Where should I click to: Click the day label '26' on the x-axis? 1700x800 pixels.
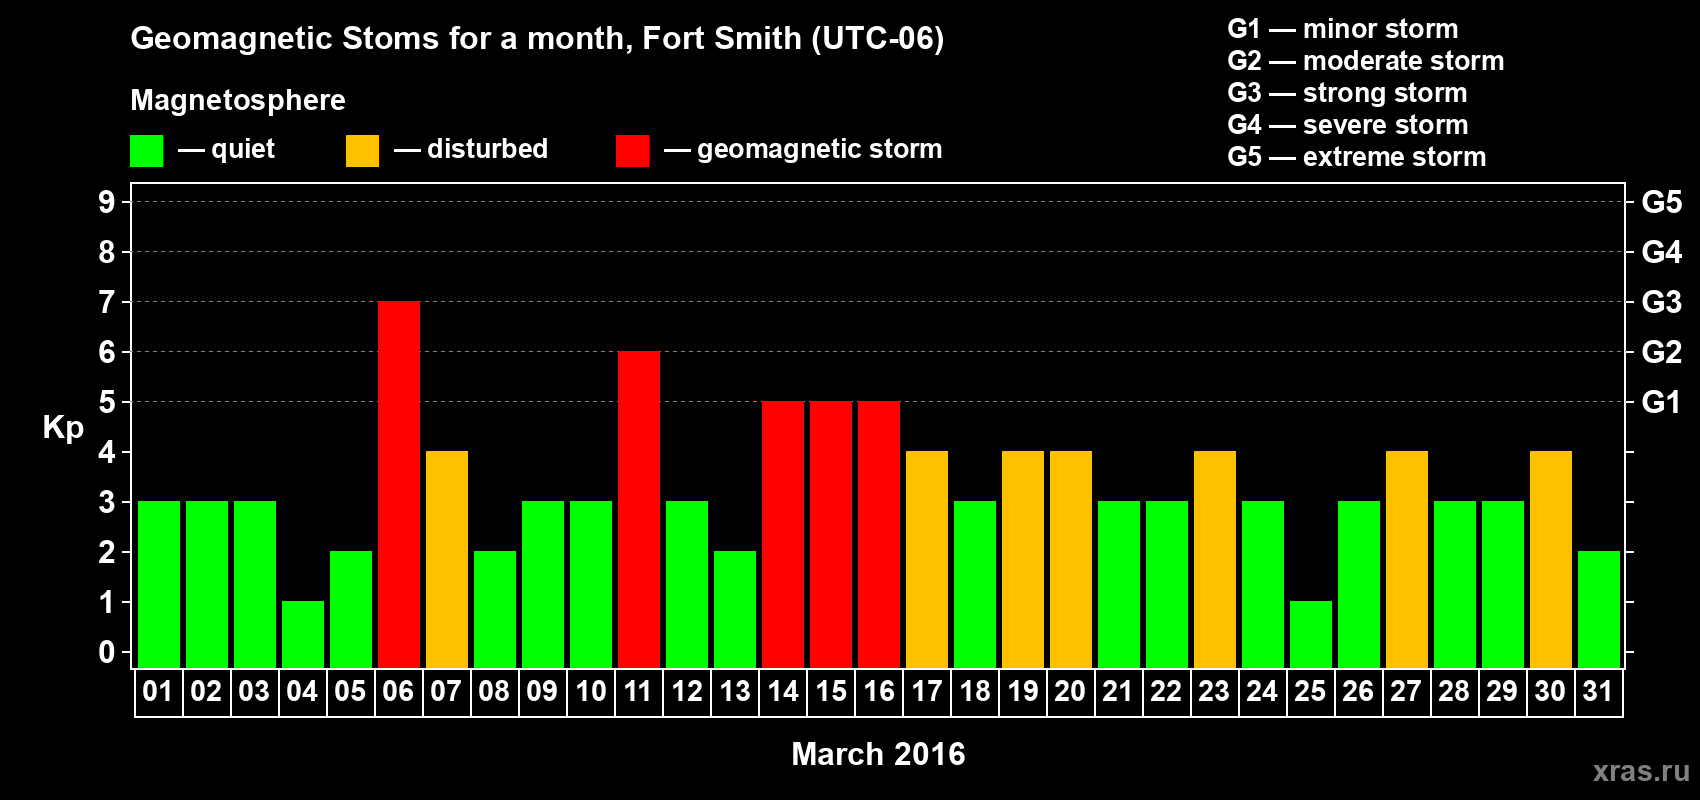[x=1358, y=692]
